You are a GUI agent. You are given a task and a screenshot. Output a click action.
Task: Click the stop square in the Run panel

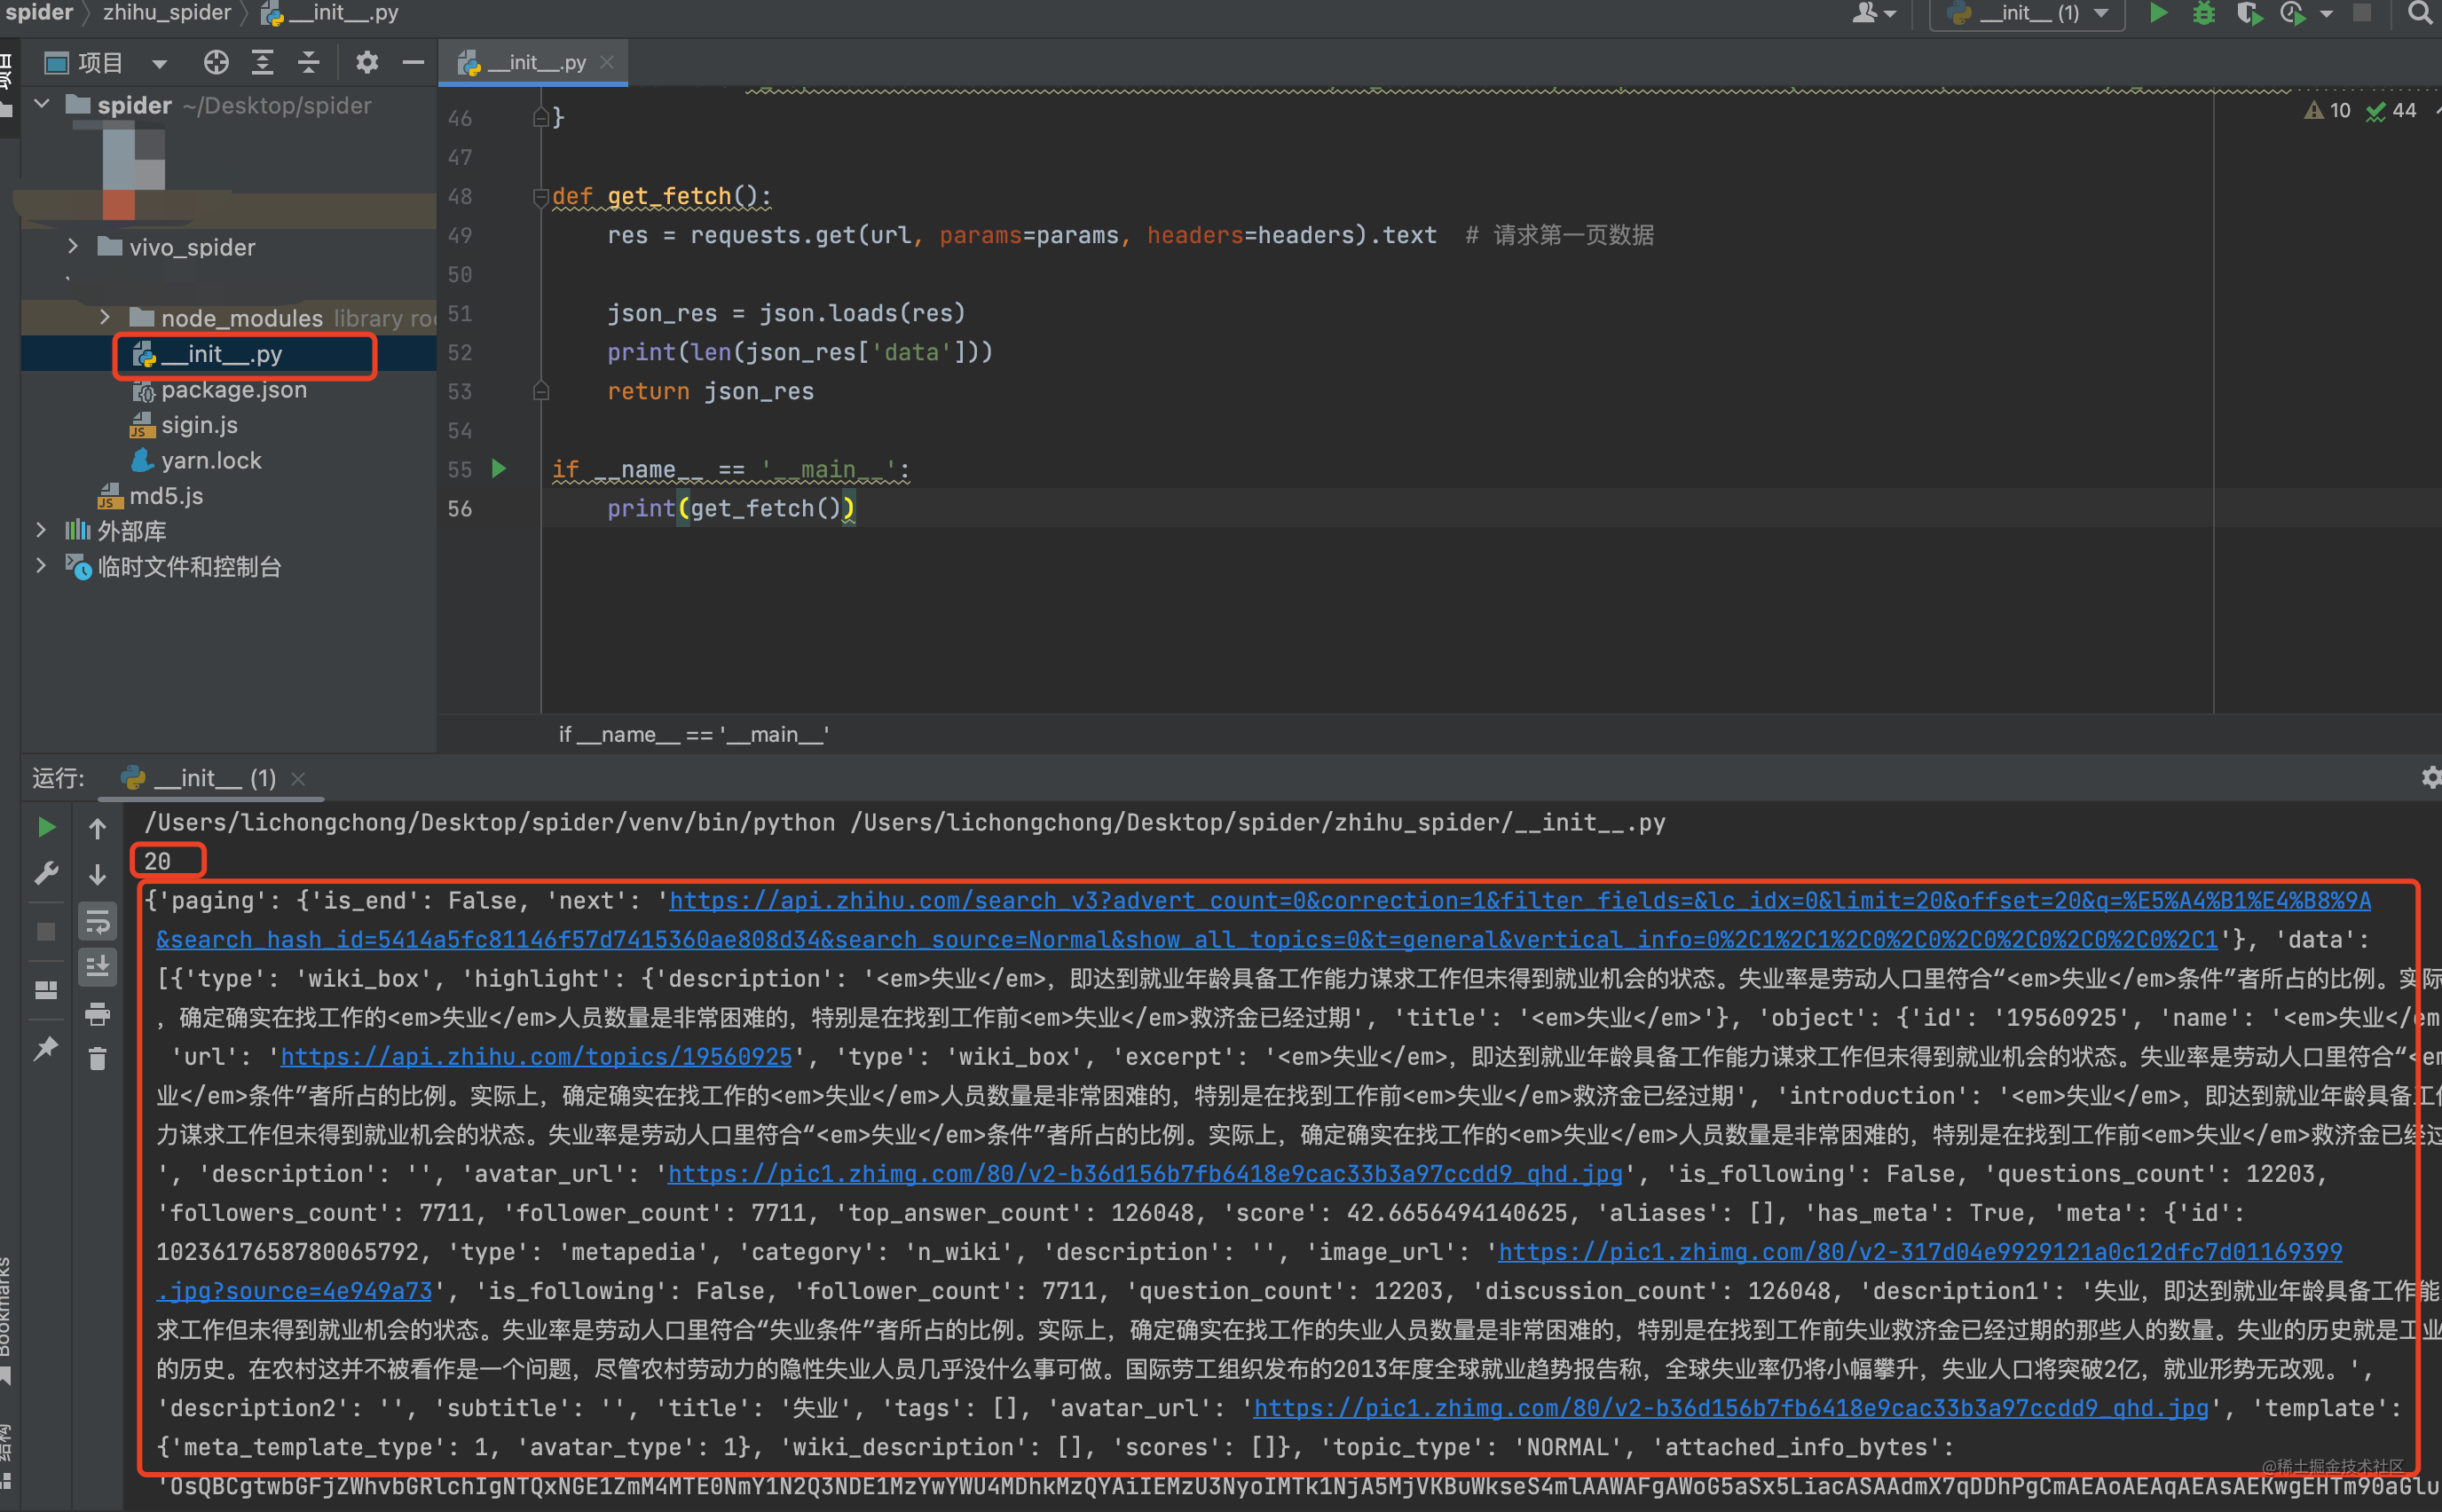tap(46, 931)
